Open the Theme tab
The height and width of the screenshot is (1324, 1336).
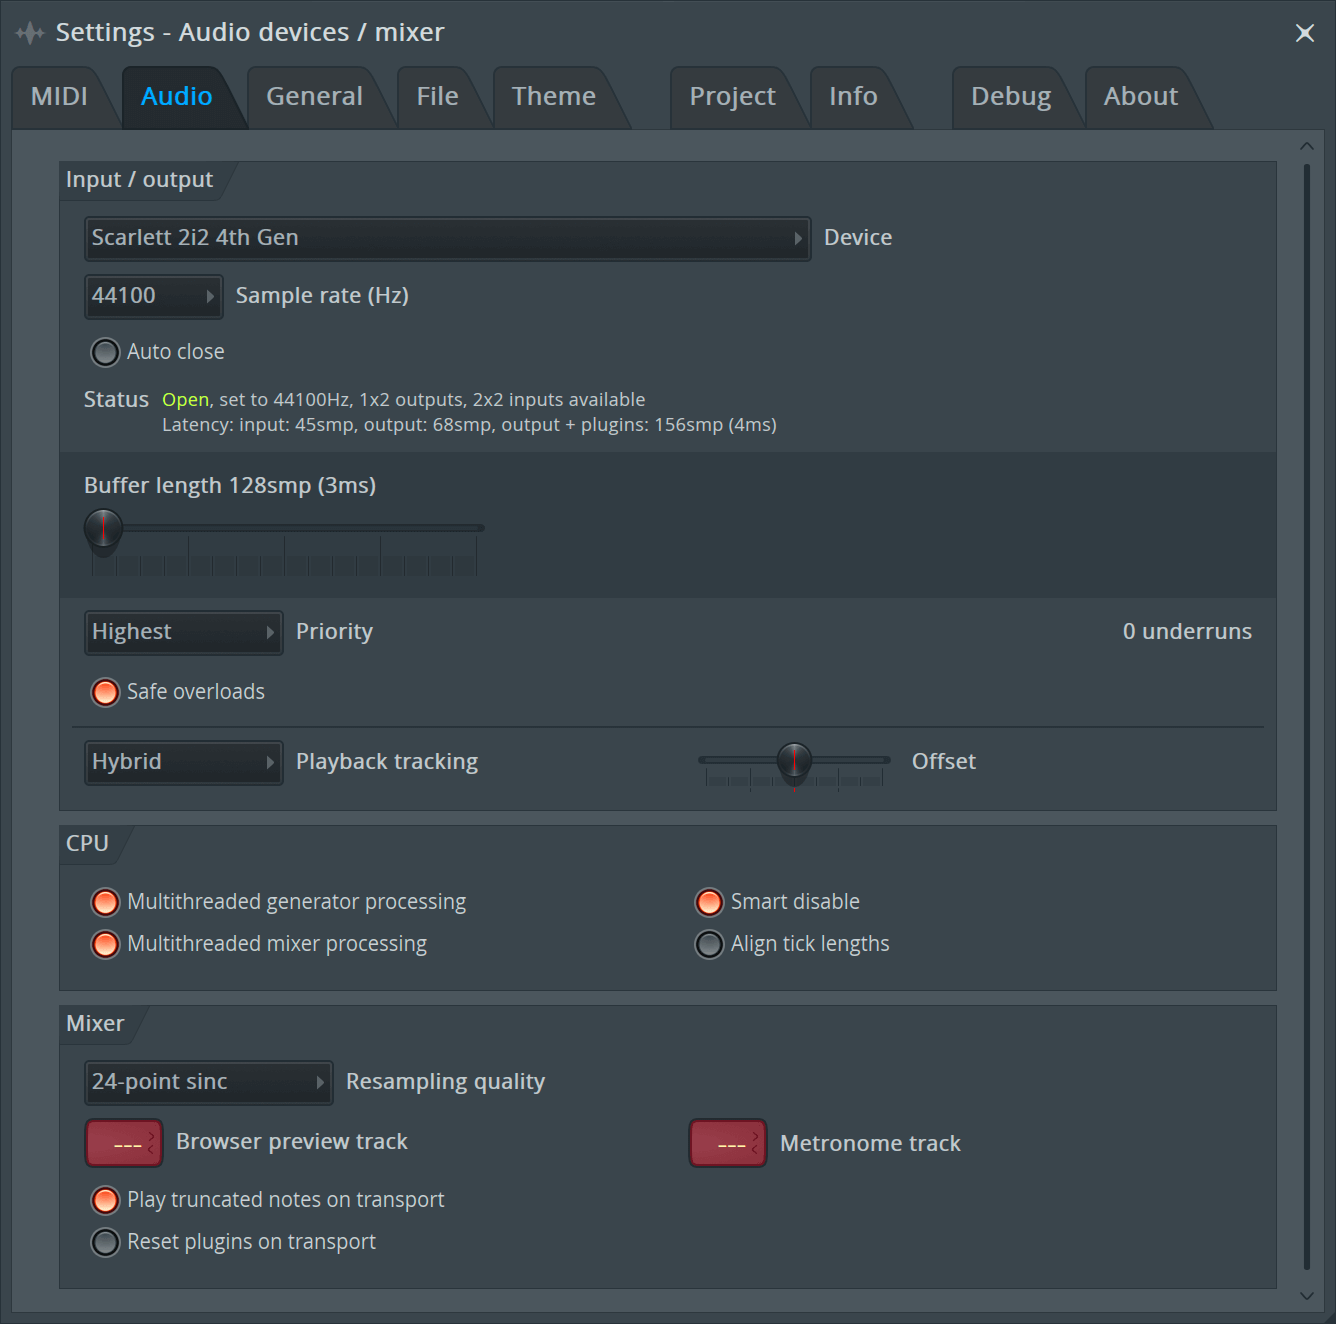coord(553,97)
